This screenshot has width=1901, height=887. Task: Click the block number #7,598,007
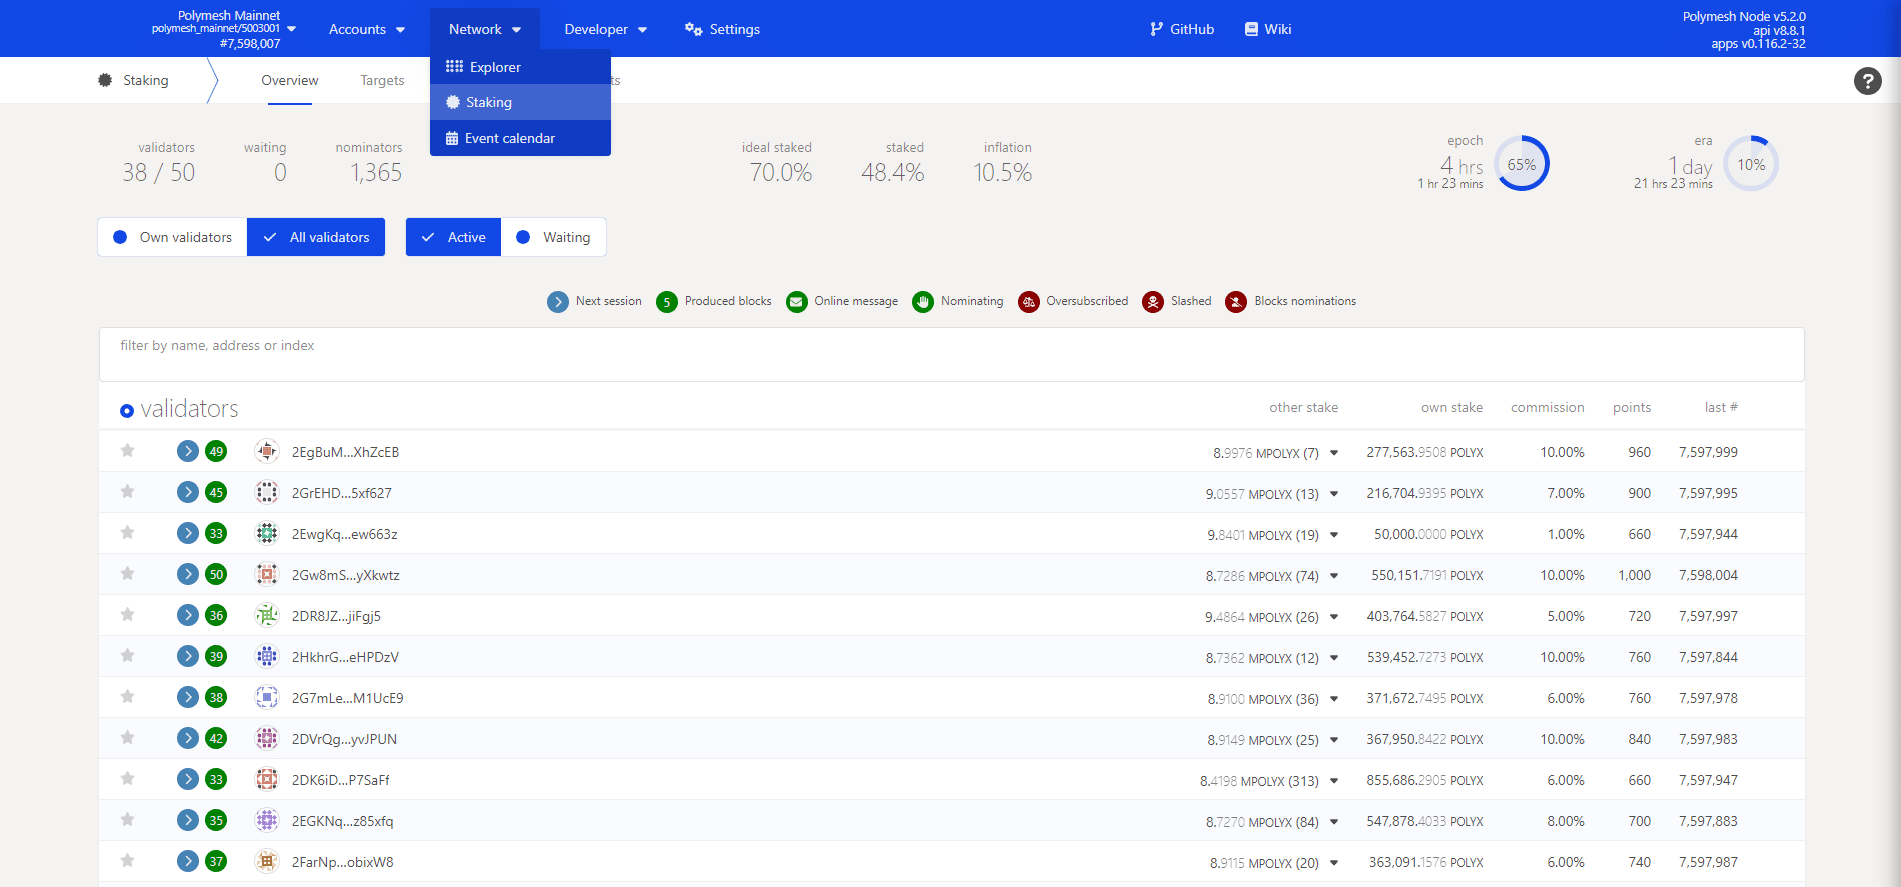click(x=250, y=44)
